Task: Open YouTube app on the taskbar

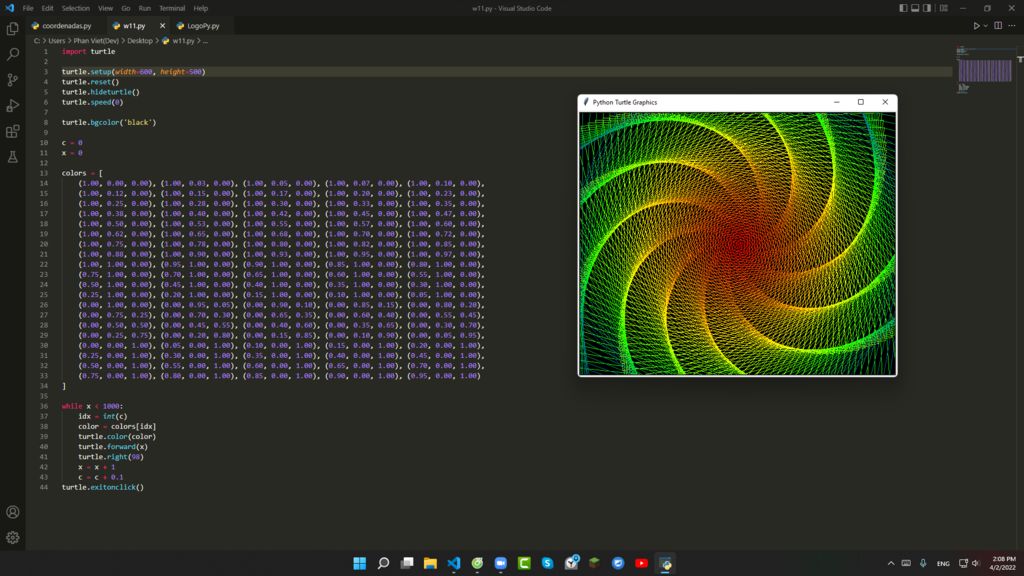Action: [641, 563]
